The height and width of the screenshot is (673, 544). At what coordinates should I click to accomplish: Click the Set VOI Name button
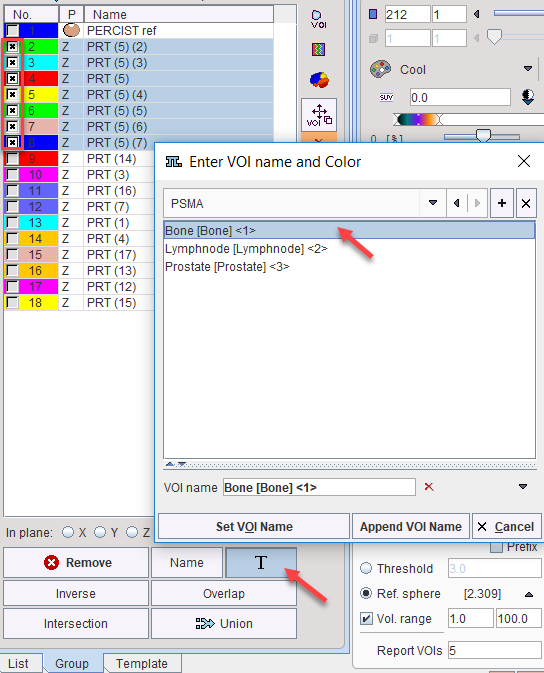pyautogui.click(x=254, y=526)
